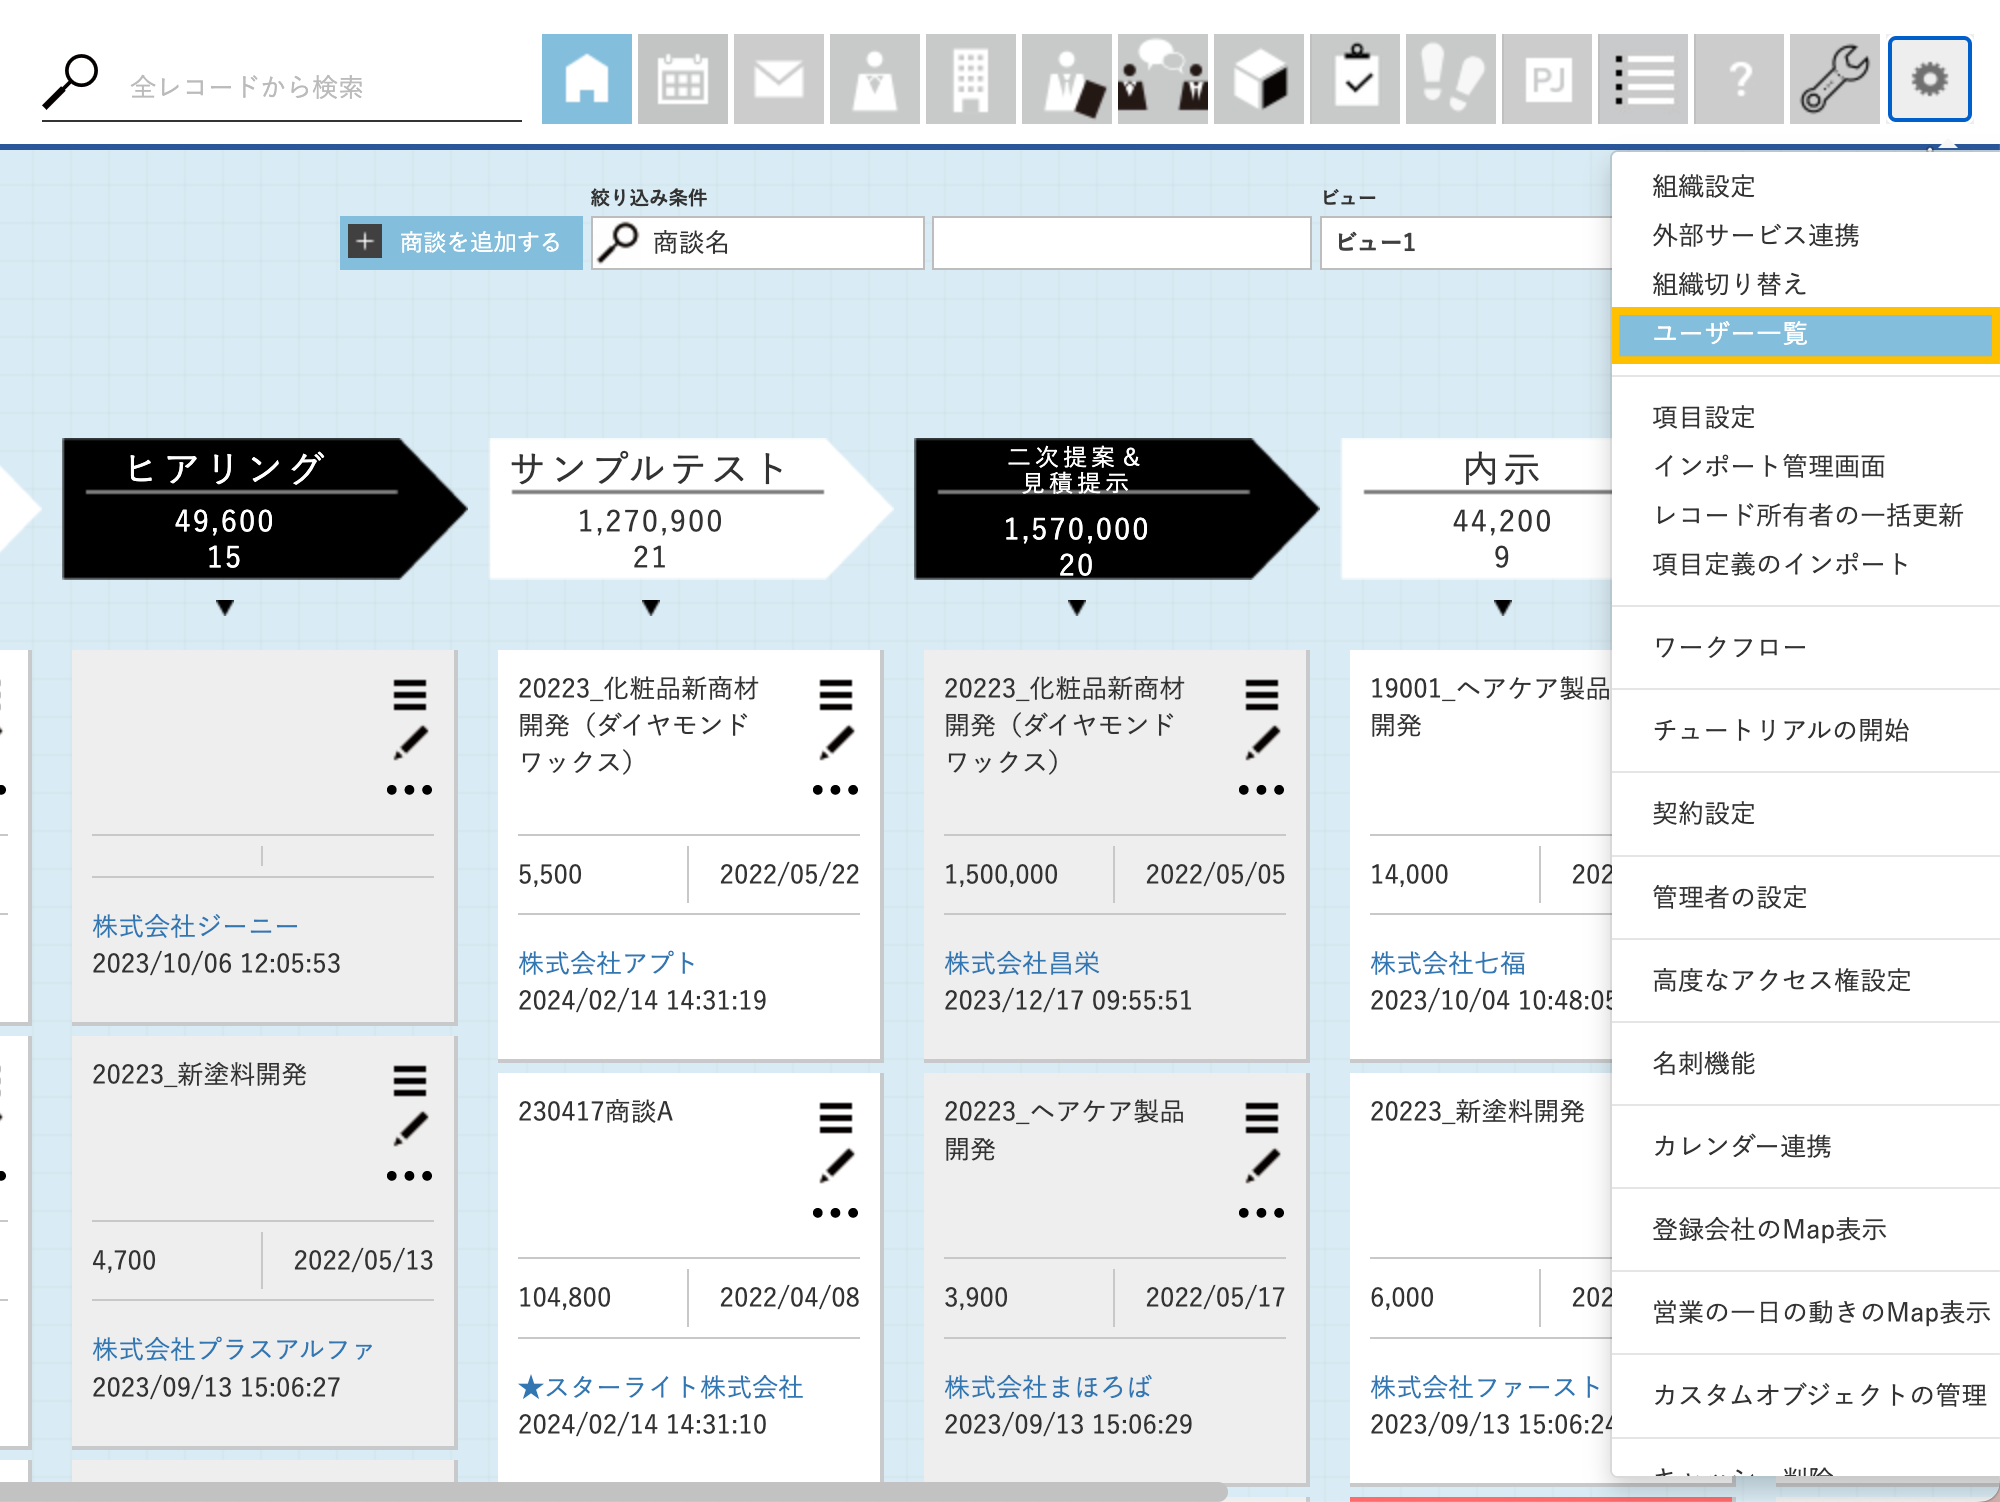Viewport: 2000px width, 1502px height.
Task: Click the global search magnifier icon
Action: pyautogui.click(x=70, y=81)
